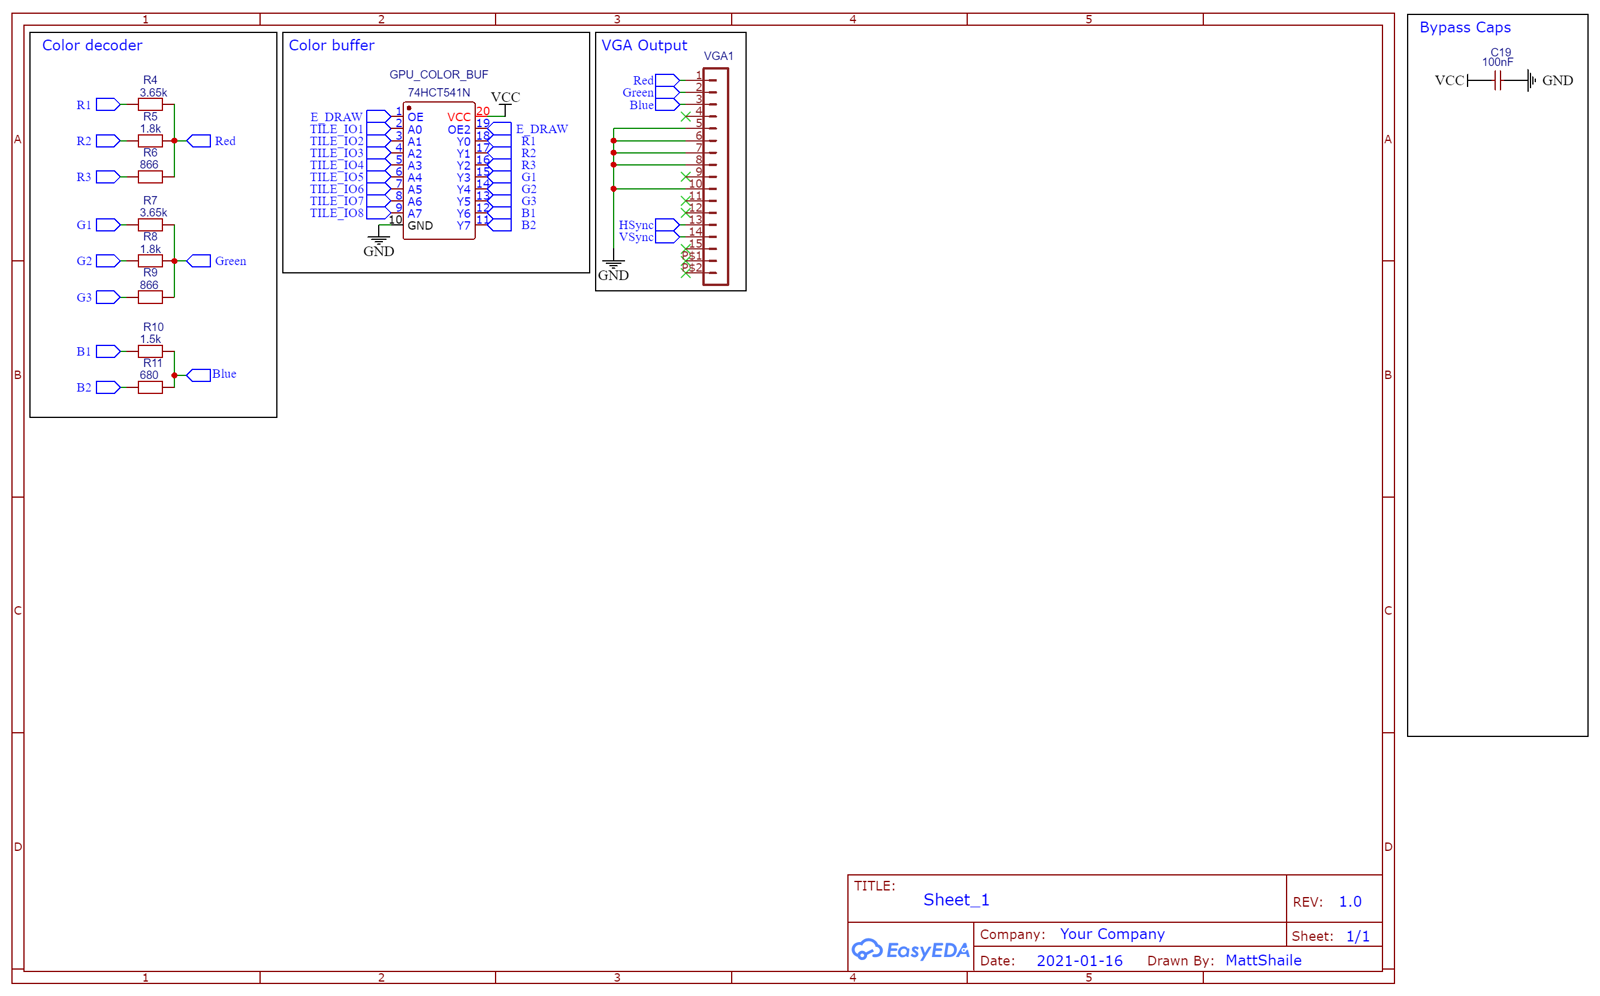1600x996 pixels.
Task: Select the 'GPU_COLOR_BUF' designator label
Action: tap(439, 75)
